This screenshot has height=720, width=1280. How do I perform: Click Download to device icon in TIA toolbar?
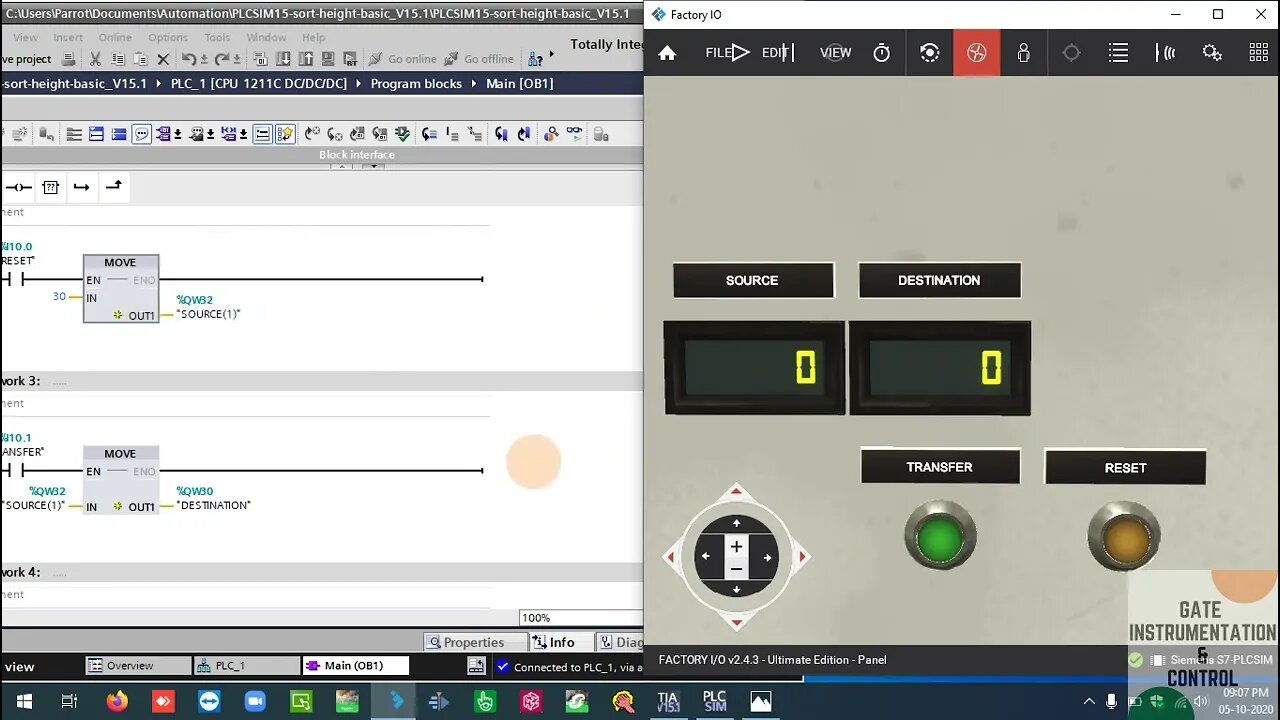coord(284,59)
